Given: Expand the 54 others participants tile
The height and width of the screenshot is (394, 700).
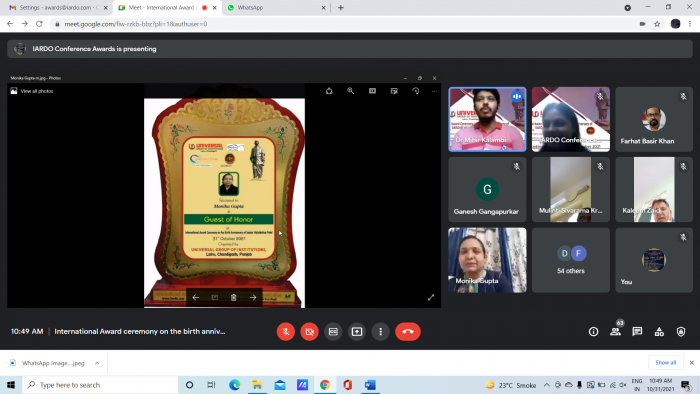Looking at the screenshot, I should click(571, 260).
